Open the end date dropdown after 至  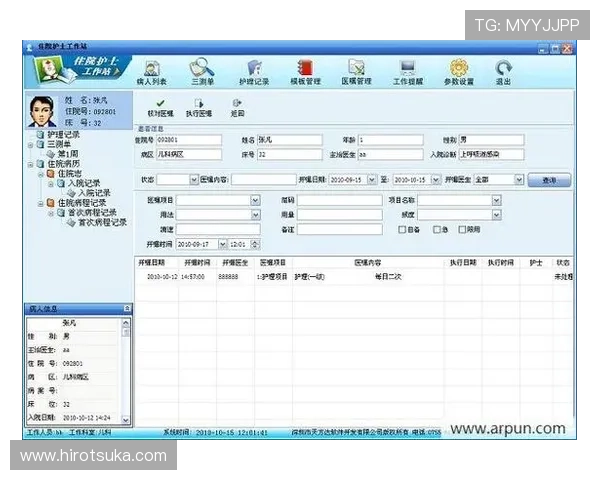(435, 180)
